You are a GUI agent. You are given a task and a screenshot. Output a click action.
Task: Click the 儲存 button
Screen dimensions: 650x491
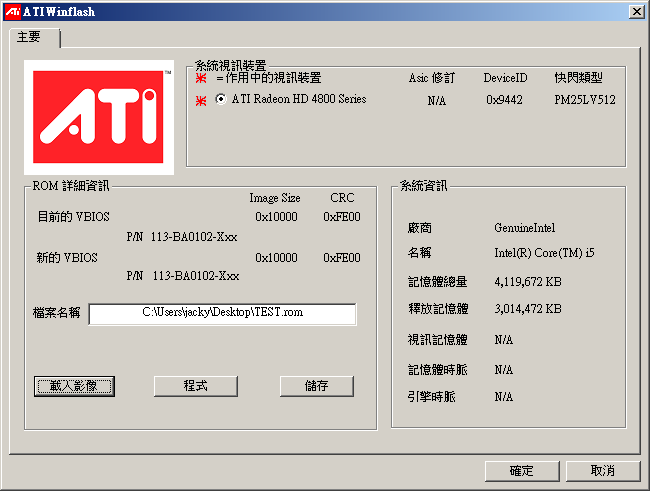pyautogui.click(x=317, y=386)
